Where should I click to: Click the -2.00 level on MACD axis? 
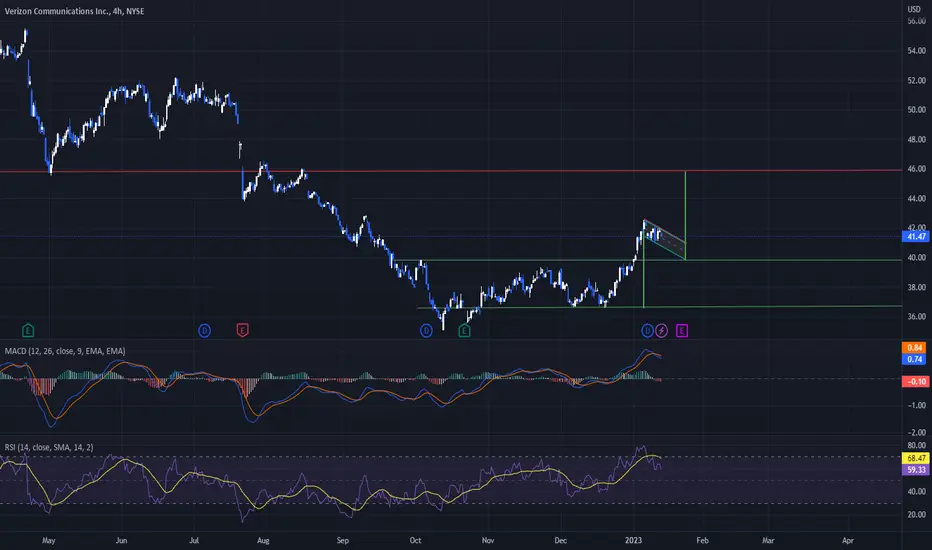click(916, 432)
